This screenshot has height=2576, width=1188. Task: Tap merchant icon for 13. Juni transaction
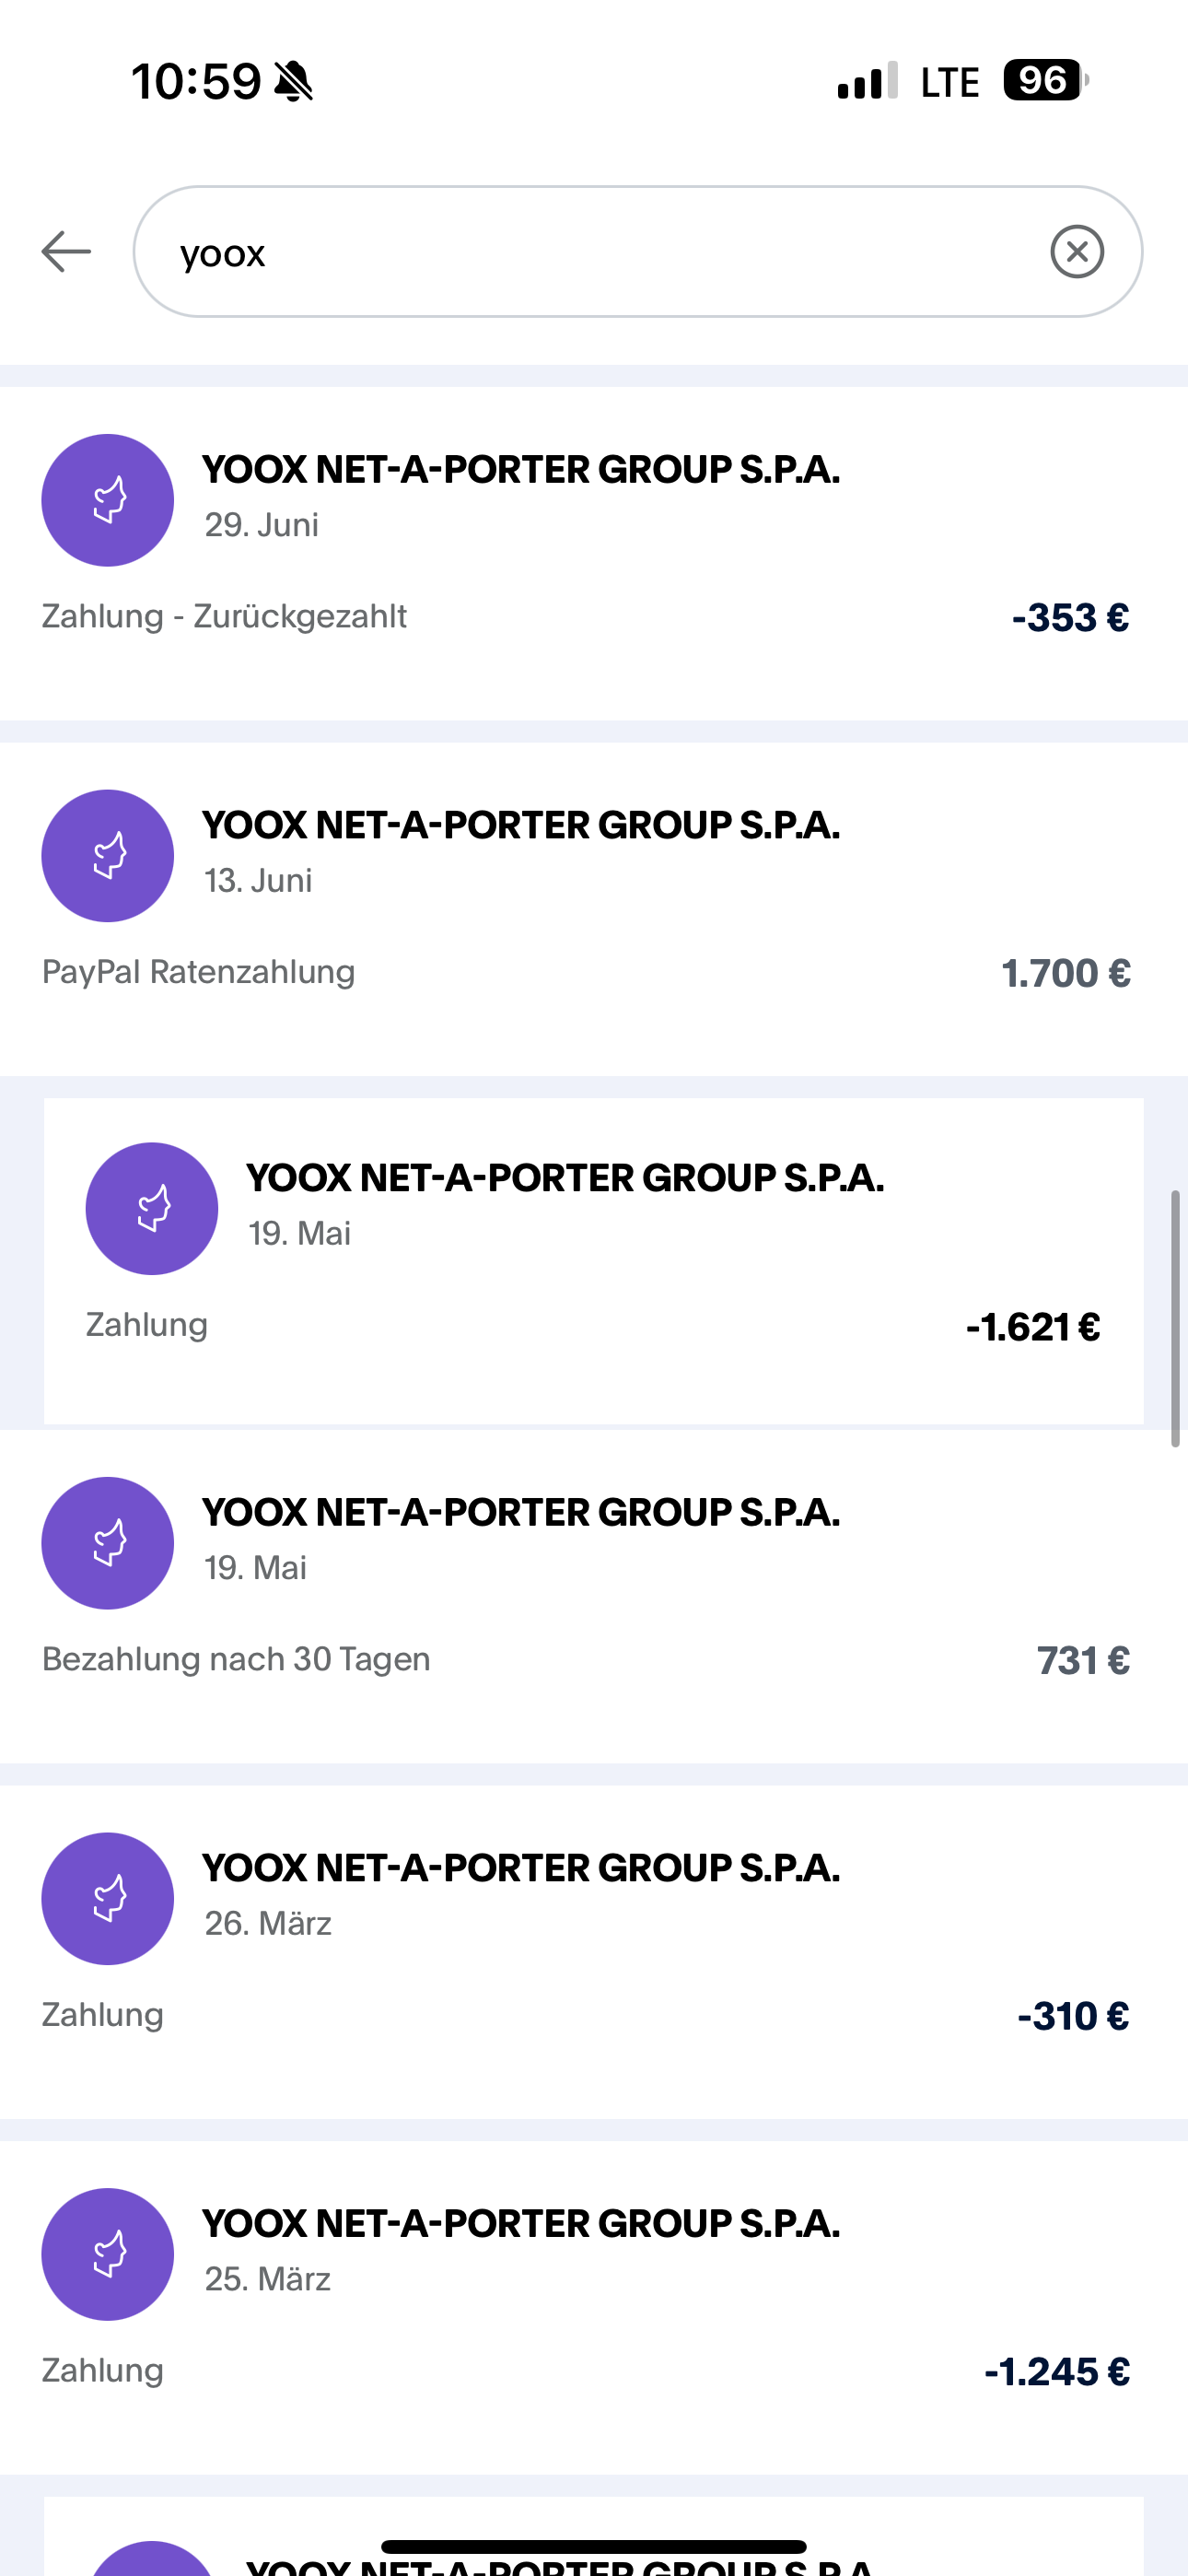[108, 856]
